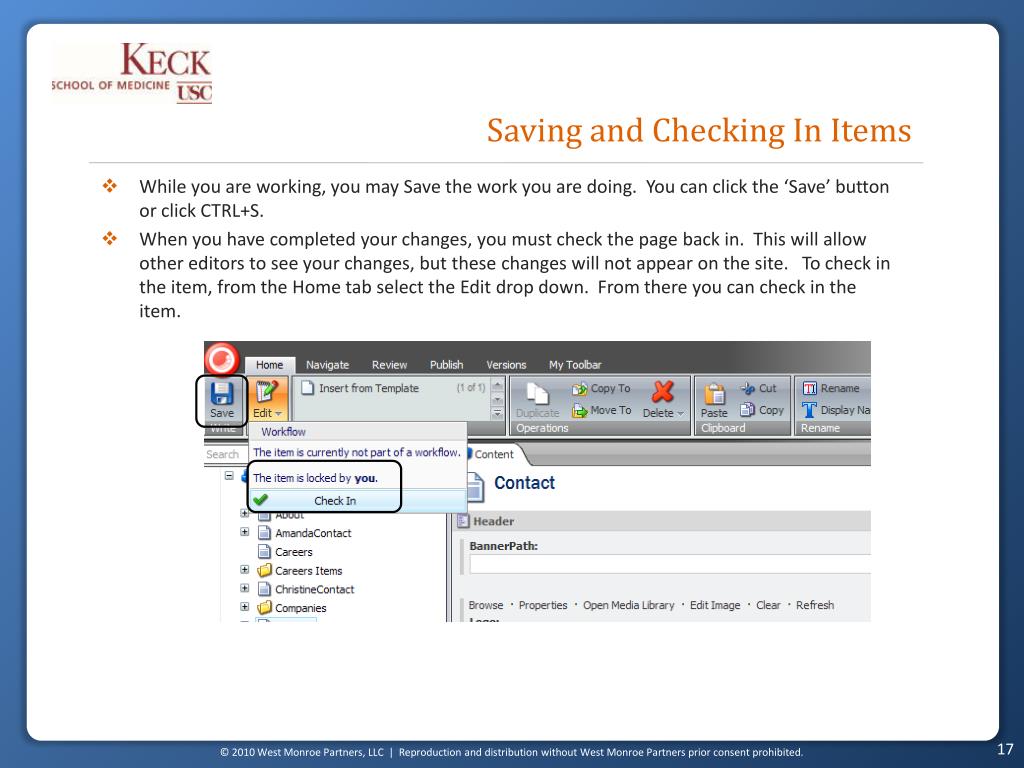Click the Companies folder icon
The height and width of the screenshot is (768, 1024).
[264, 608]
